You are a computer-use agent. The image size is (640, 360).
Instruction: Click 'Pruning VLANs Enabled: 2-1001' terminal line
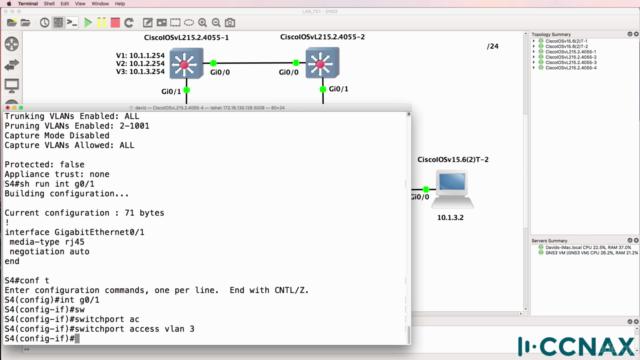77,126
